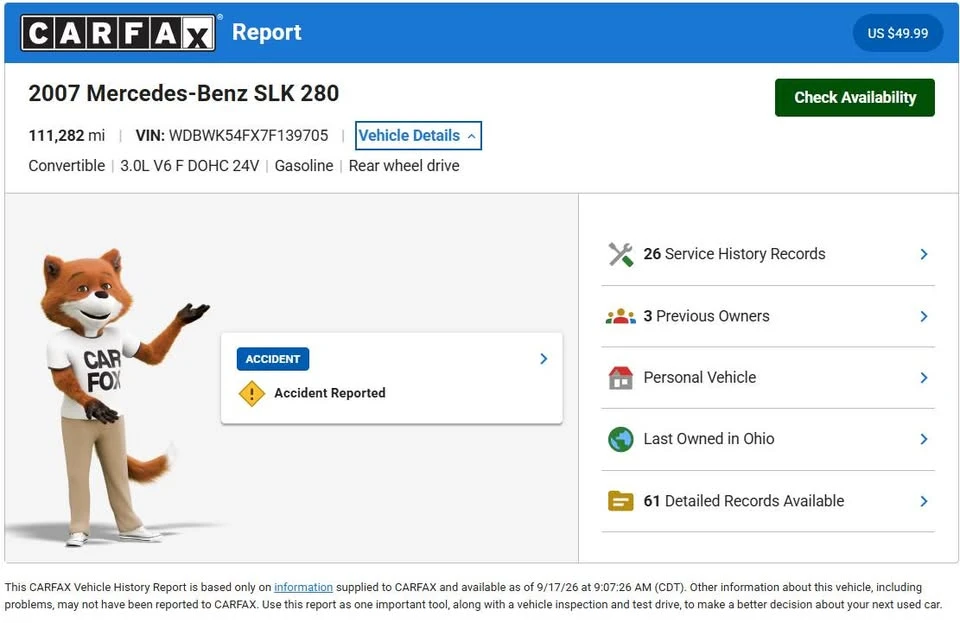
Task: Click the 3.0L V6 F DOHC 24V text
Action: point(190,166)
